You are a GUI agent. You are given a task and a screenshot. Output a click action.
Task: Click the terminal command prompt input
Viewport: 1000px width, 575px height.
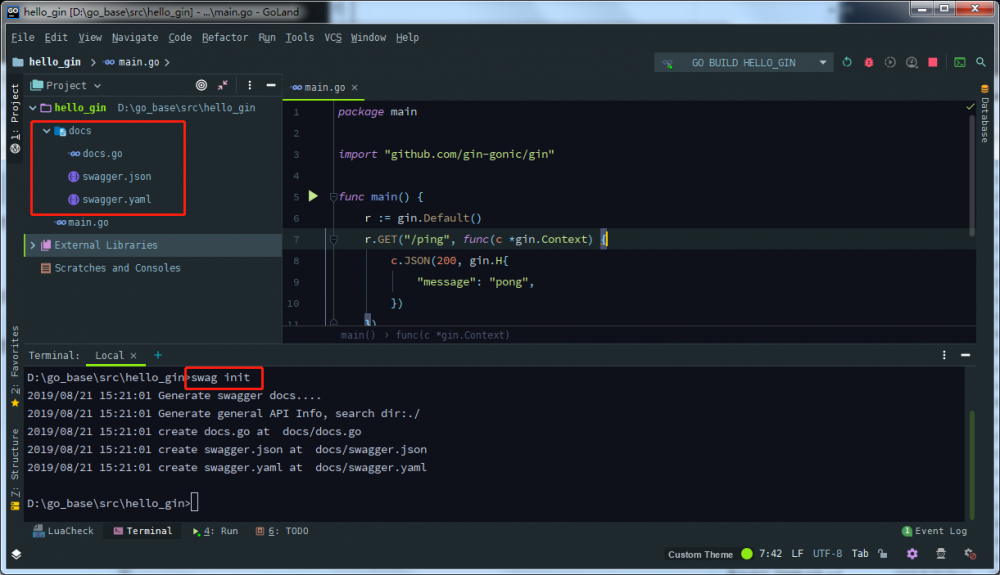tap(195, 502)
